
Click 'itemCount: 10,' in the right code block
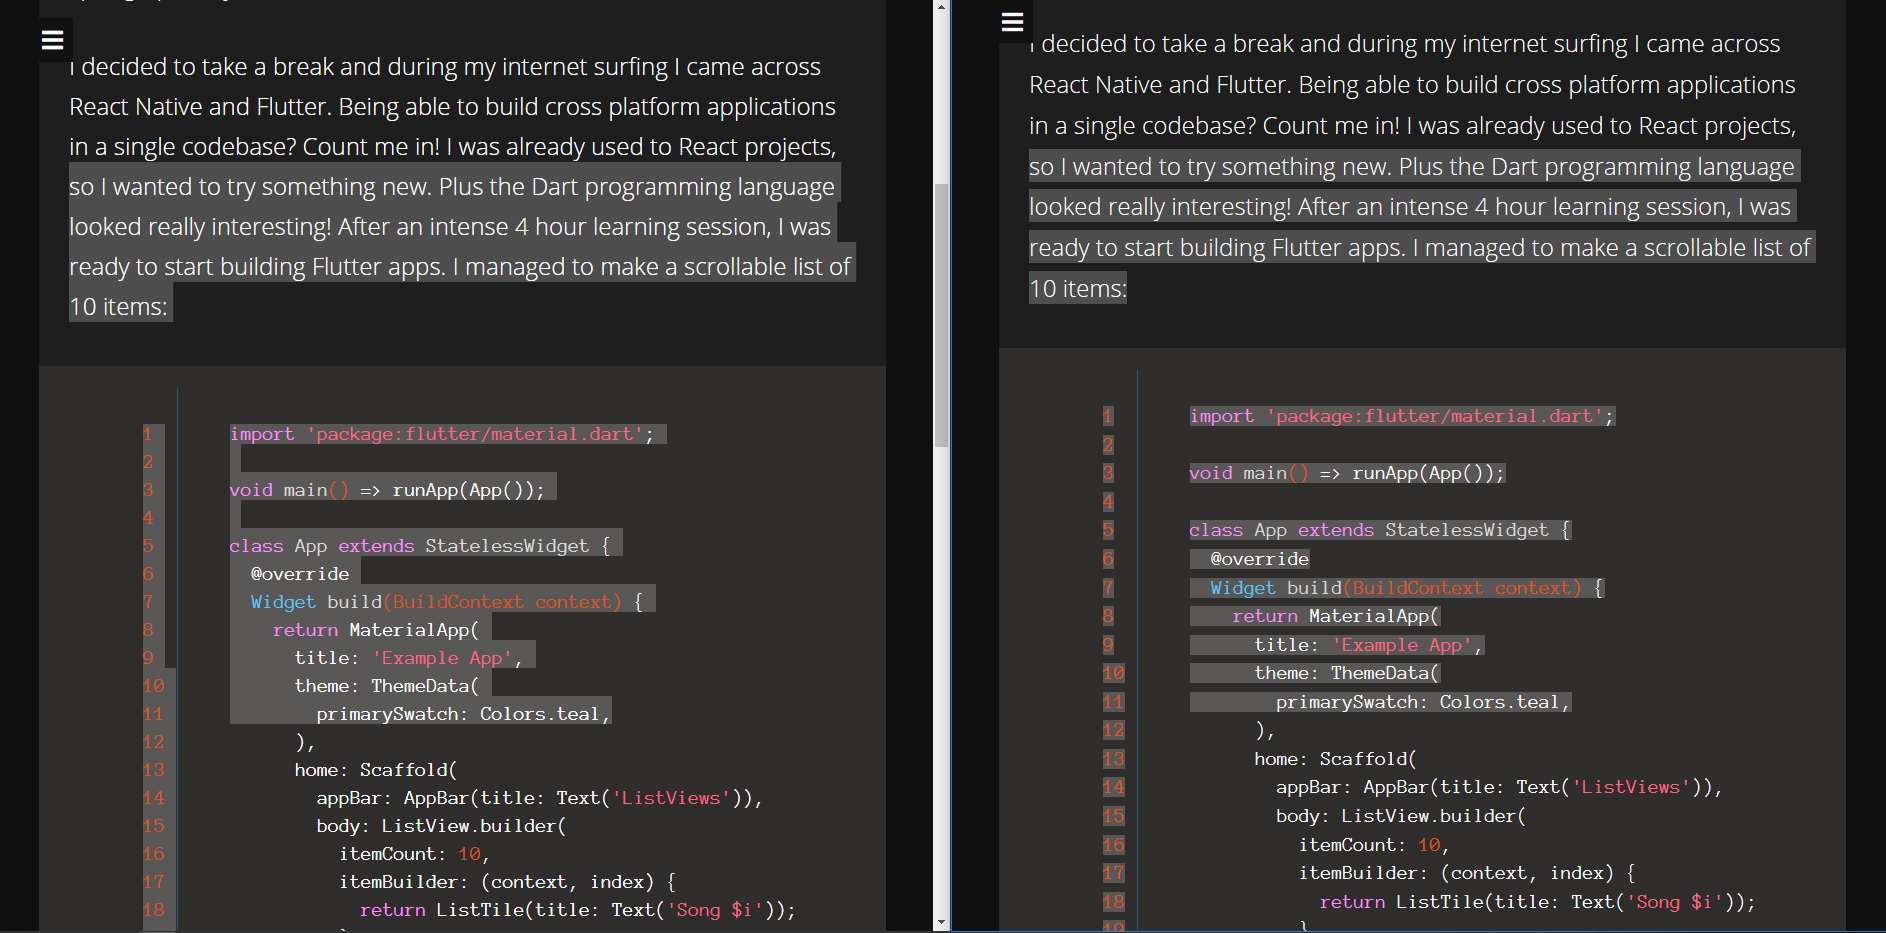point(1374,845)
